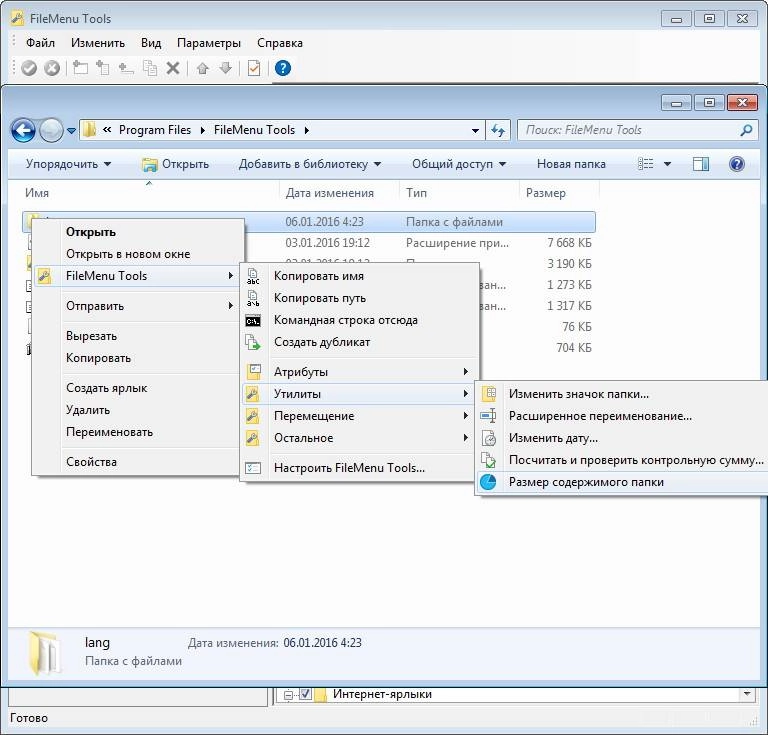This screenshot has width=768, height=735.
Task: Click the delete X toolbar icon
Action: [x=173, y=68]
